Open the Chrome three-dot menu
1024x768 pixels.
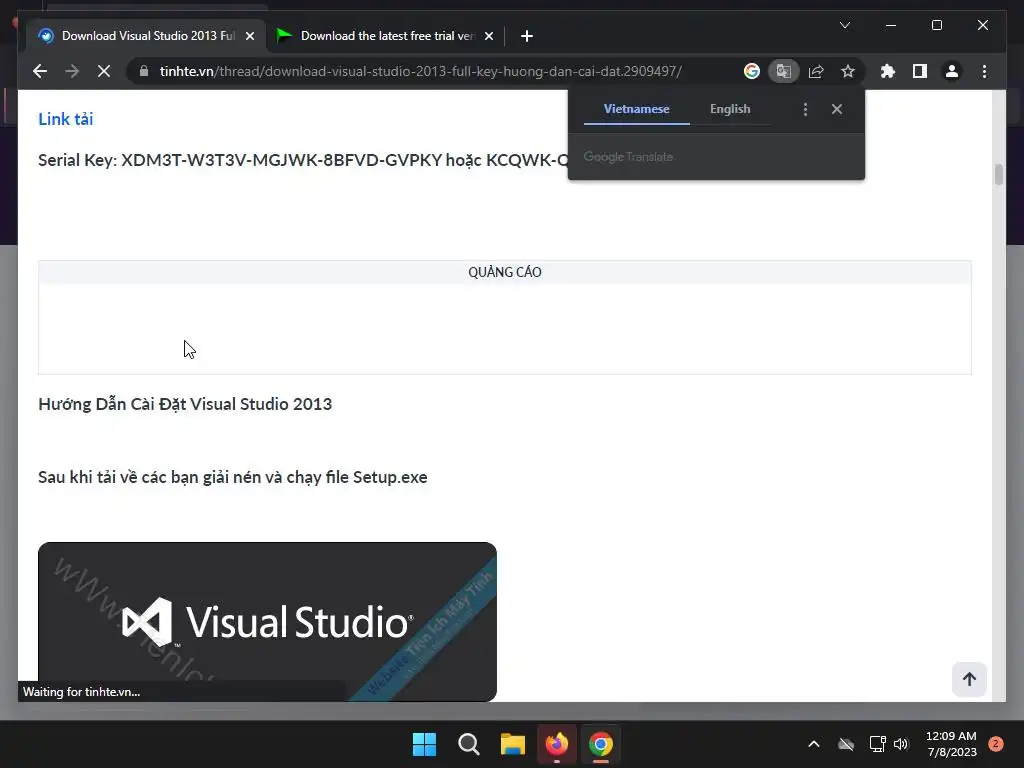[984, 71]
